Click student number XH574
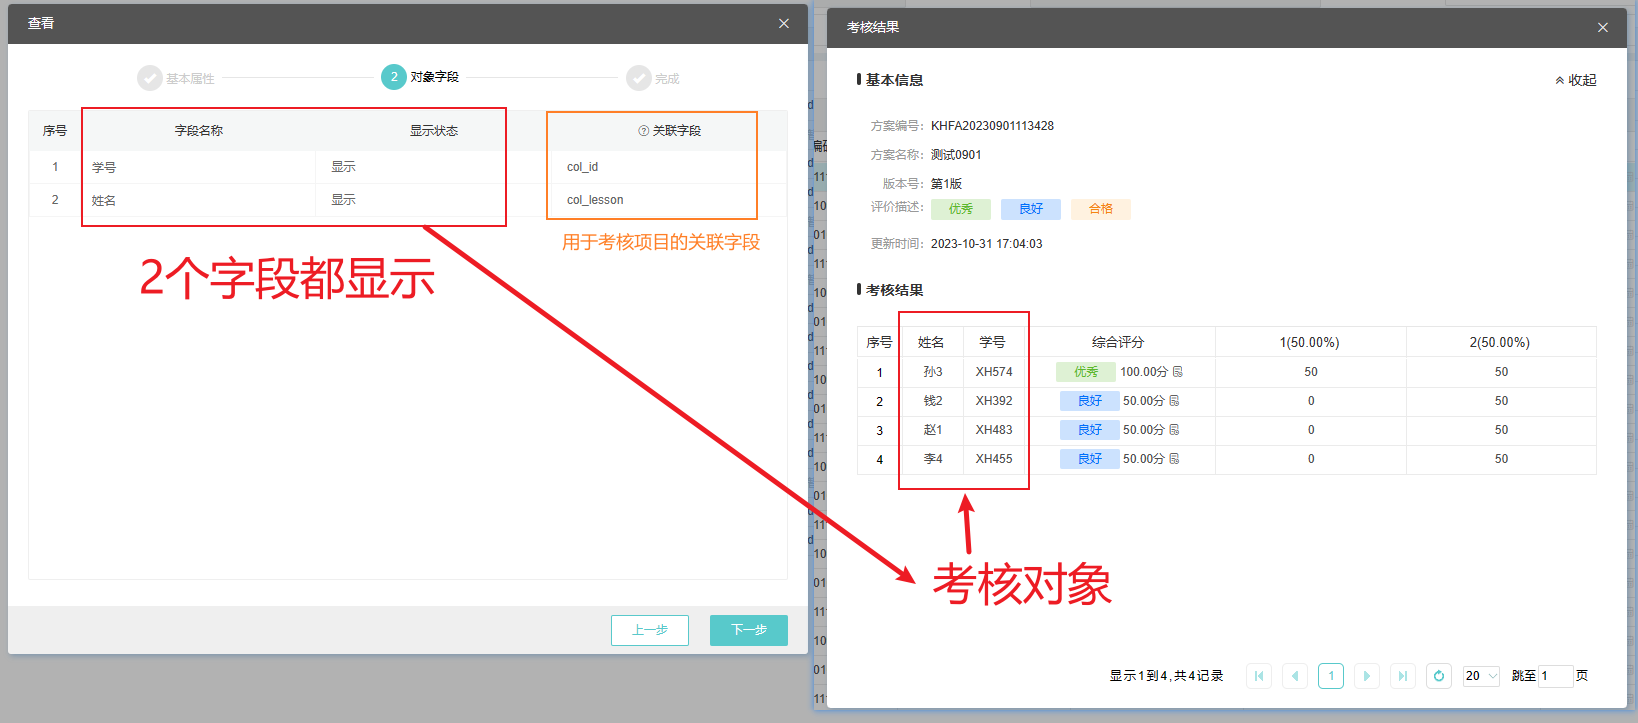This screenshot has height=723, width=1638. pyautogui.click(x=994, y=372)
